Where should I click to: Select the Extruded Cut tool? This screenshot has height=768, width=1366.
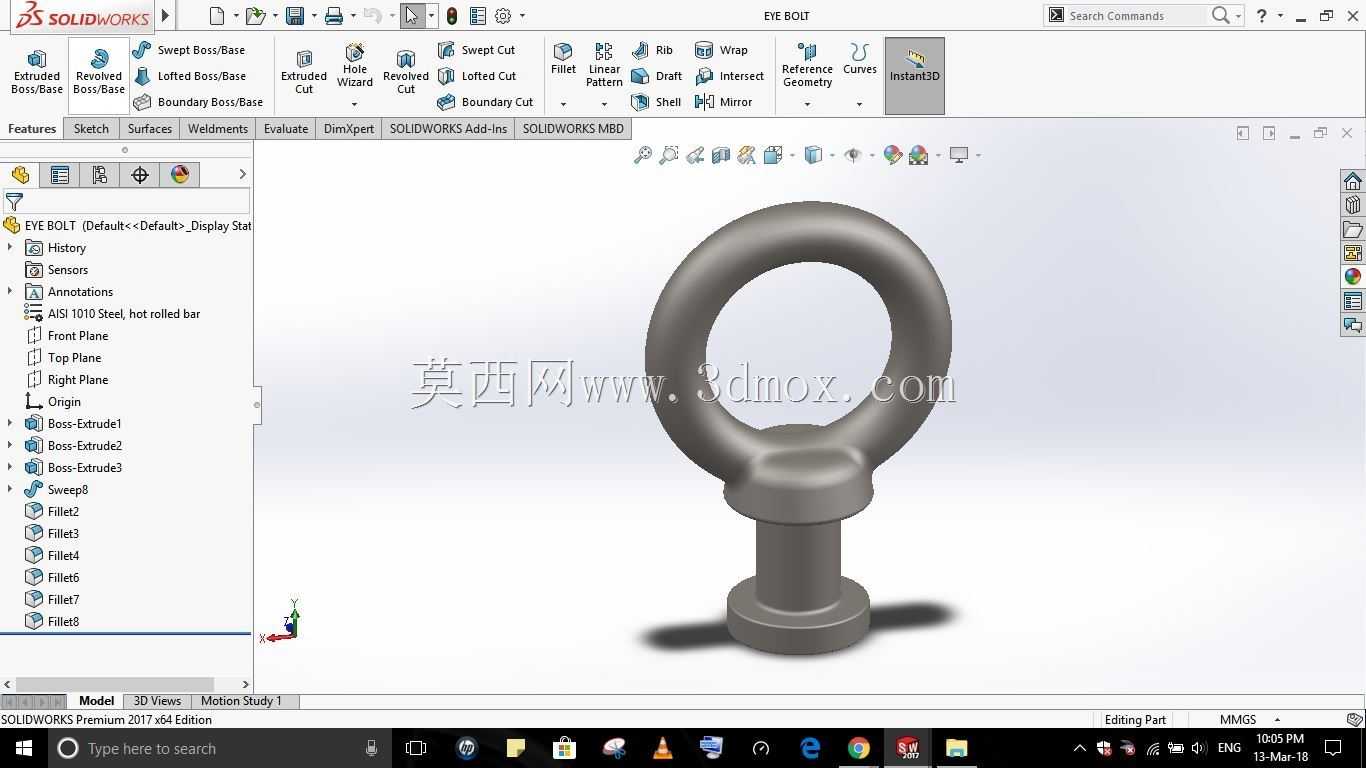(304, 72)
